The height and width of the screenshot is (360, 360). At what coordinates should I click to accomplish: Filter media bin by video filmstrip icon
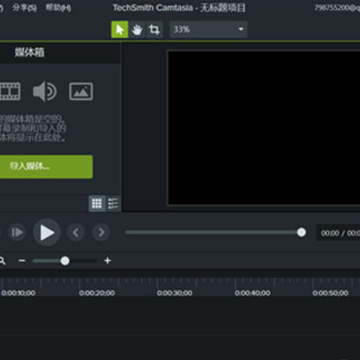(x=10, y=92)
